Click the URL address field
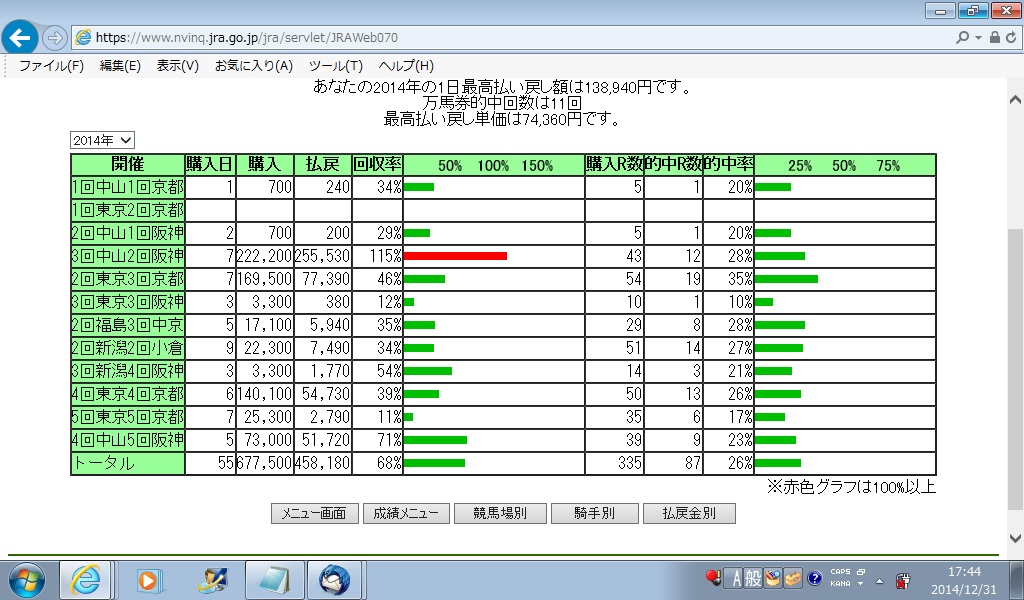1024x600 pixels. click(500, 37)
